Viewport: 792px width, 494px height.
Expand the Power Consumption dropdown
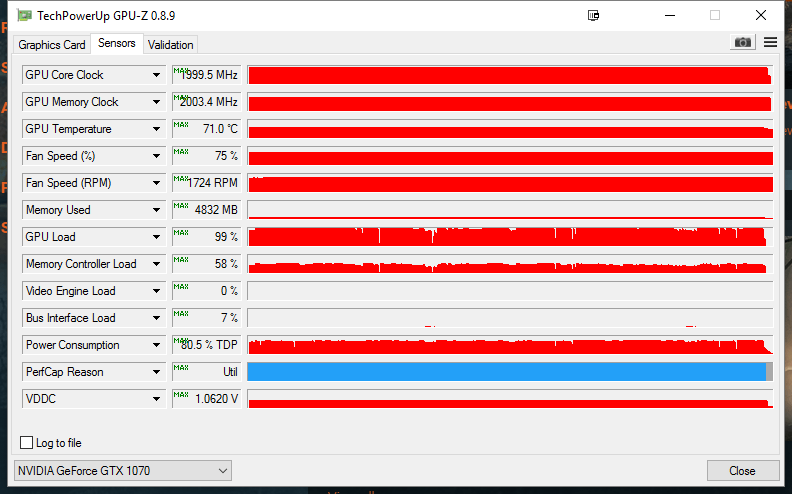[x=156, y=345]
